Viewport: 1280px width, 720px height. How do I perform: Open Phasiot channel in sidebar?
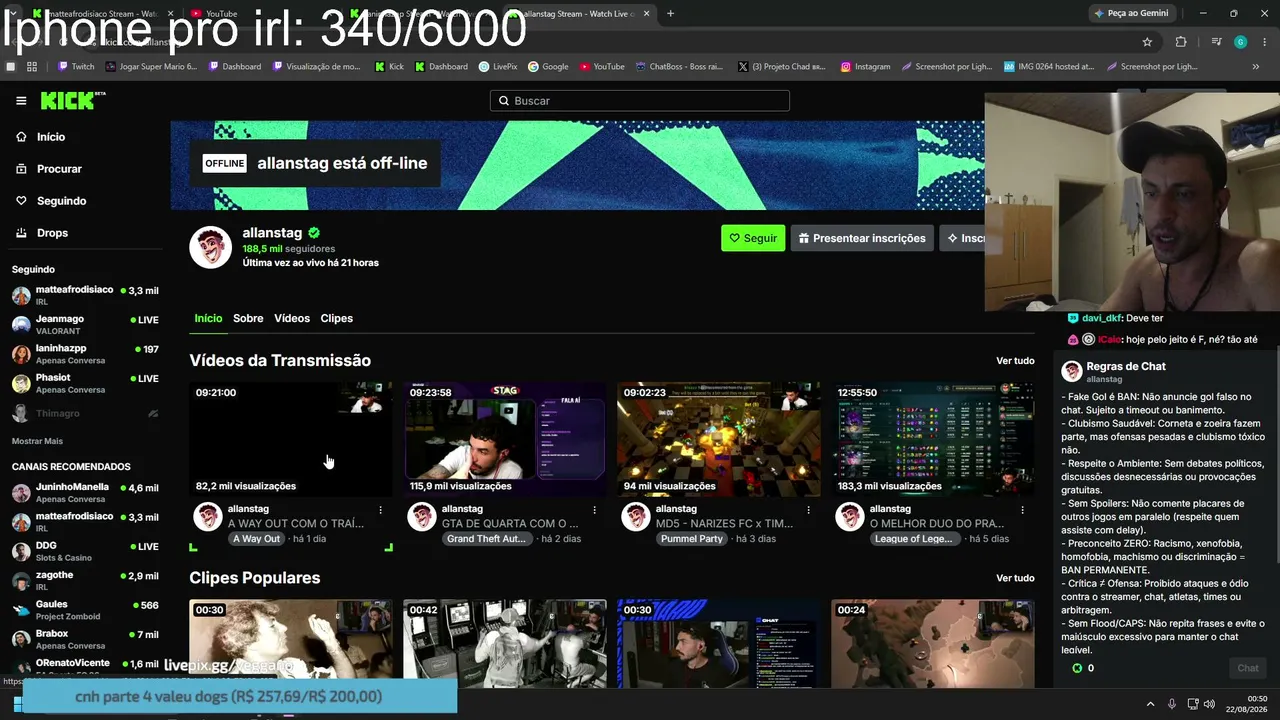(x=85, y=383)
